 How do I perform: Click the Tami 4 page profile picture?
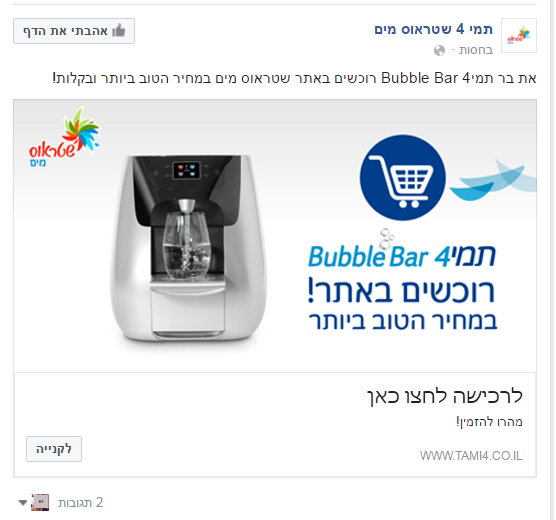(x=519, y=35)
